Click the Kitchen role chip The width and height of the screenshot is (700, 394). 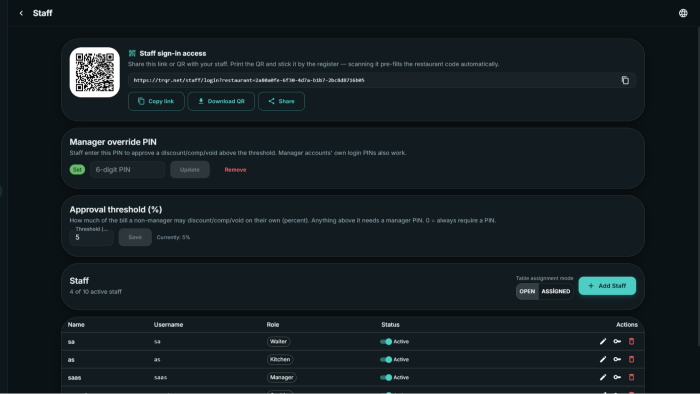click(x=280, y=359)
